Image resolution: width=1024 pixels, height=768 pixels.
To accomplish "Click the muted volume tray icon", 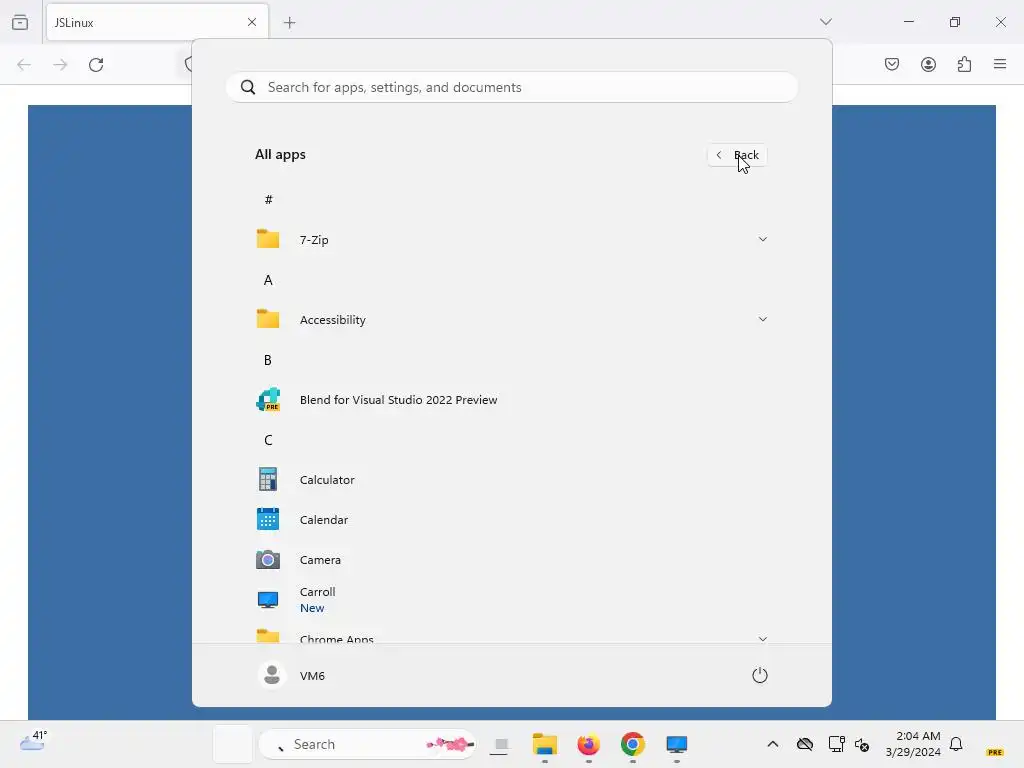I will click(862, 744).
